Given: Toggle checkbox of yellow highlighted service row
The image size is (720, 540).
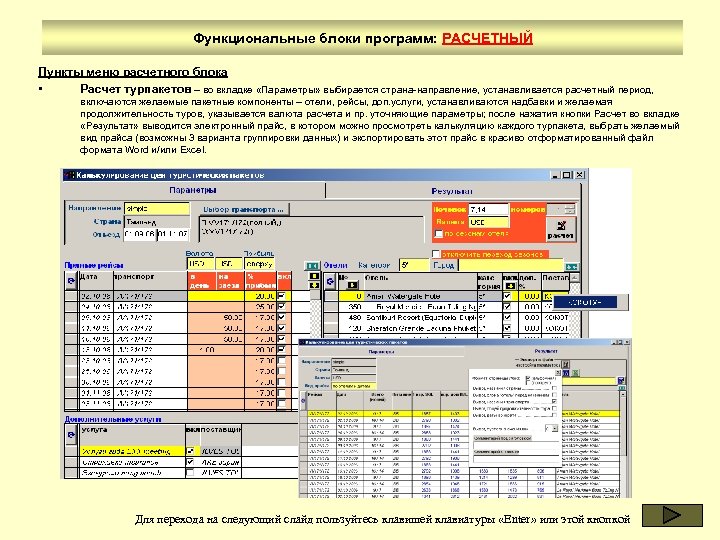Looking at the screenshot, I should click(190, 451).
